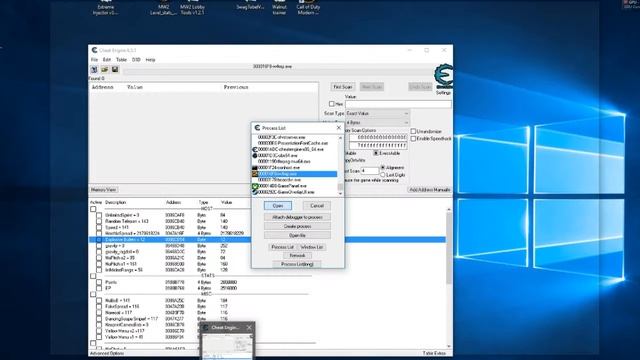Open the MW2 Level stats desktop shortcut

[x=163, y=8]
